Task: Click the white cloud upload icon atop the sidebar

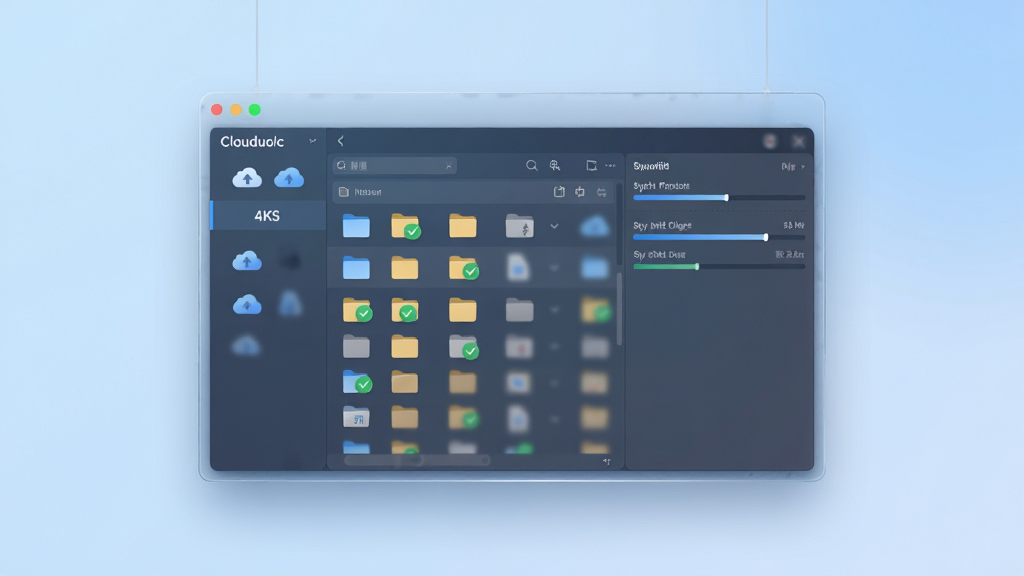Action: point(247,178)
